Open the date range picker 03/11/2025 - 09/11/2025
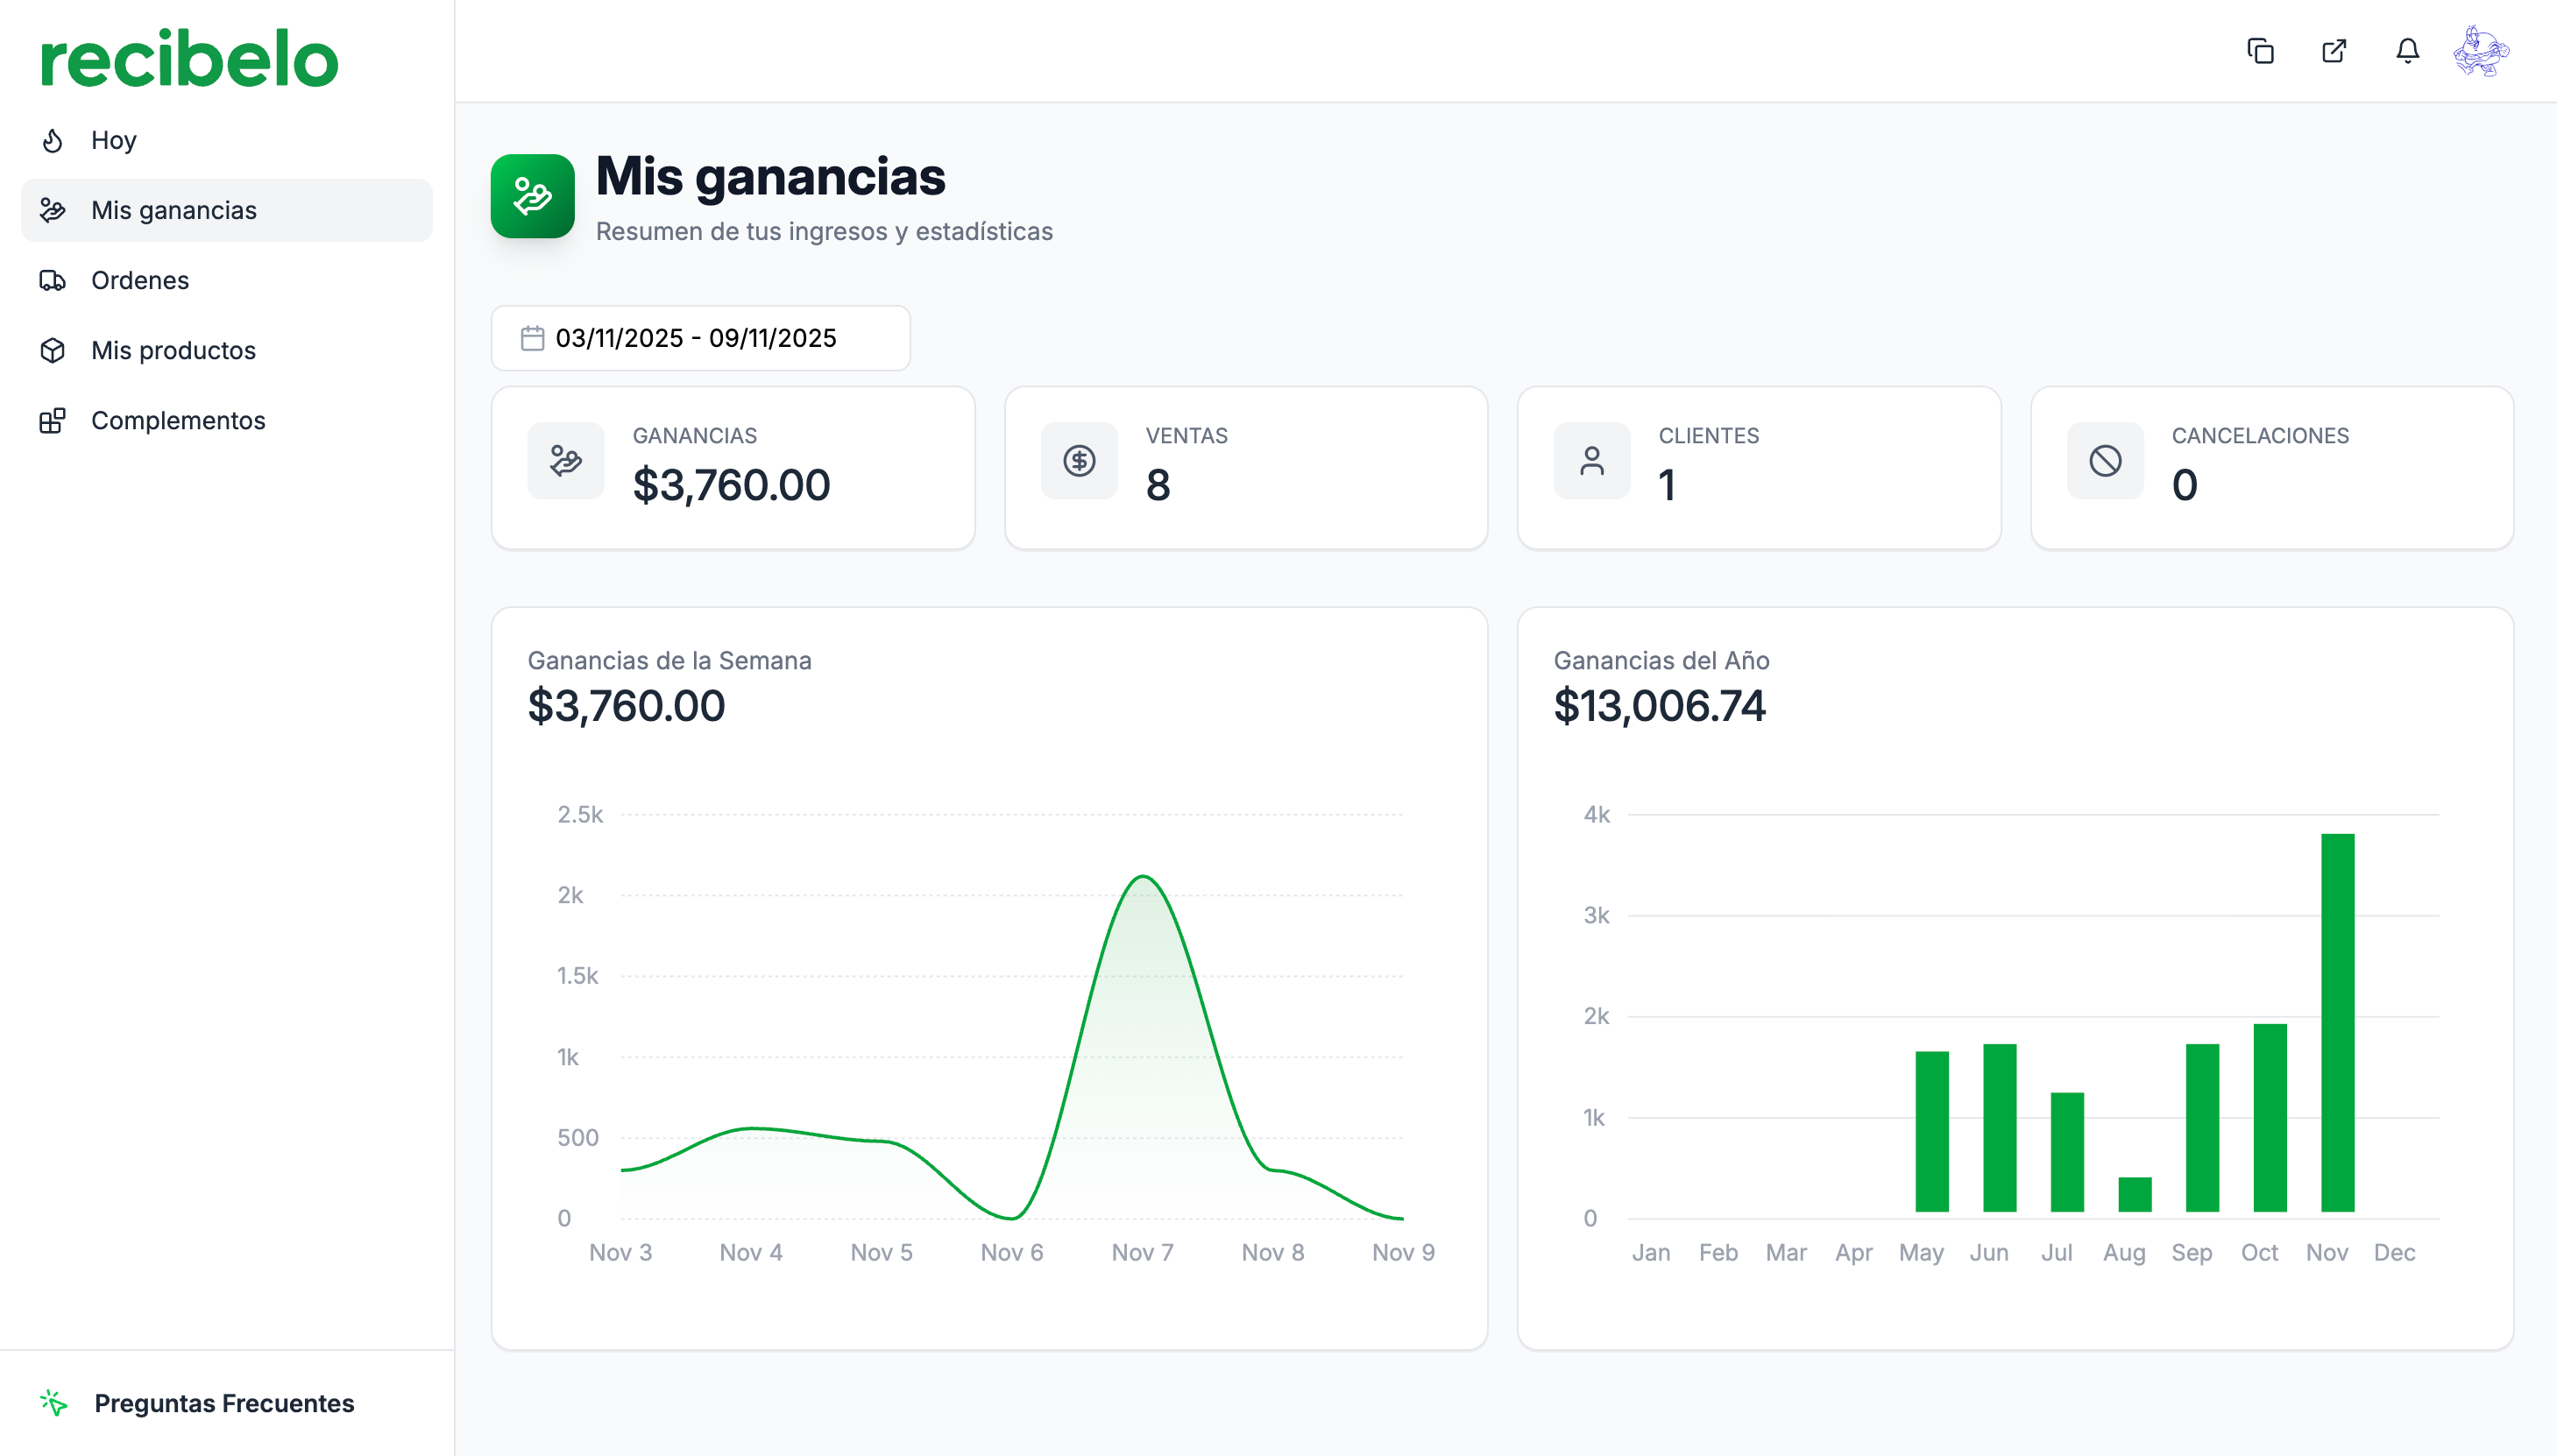The width and height of the screenshot is (2557, 1456). click(x=700, y=338)
